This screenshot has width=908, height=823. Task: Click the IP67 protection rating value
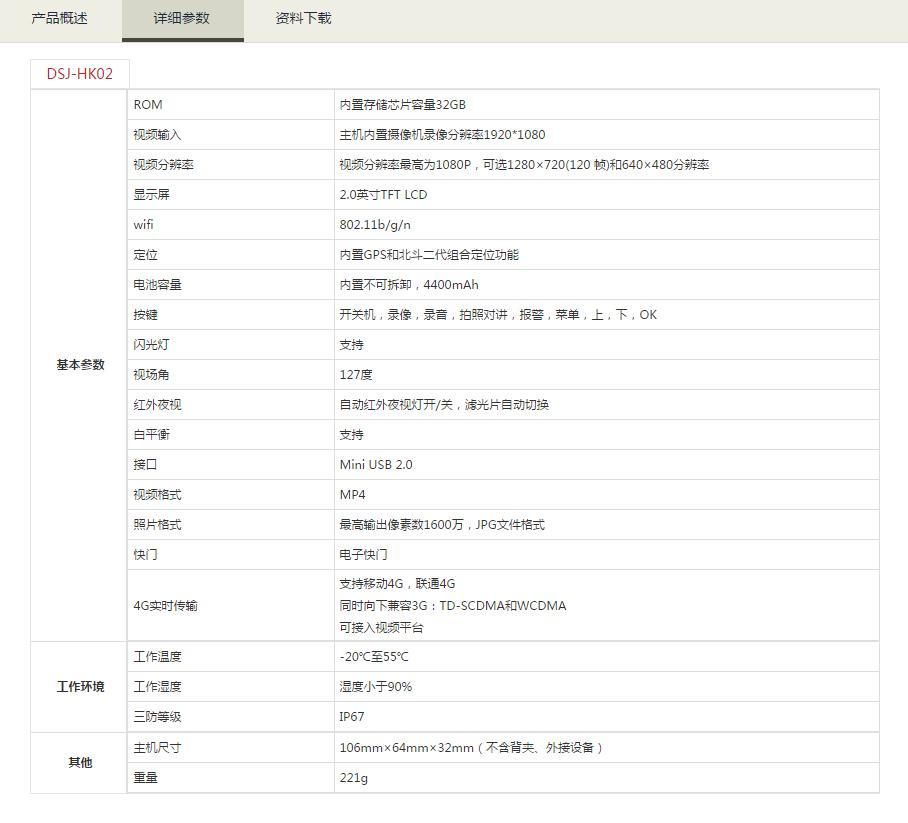click(352, 717)
